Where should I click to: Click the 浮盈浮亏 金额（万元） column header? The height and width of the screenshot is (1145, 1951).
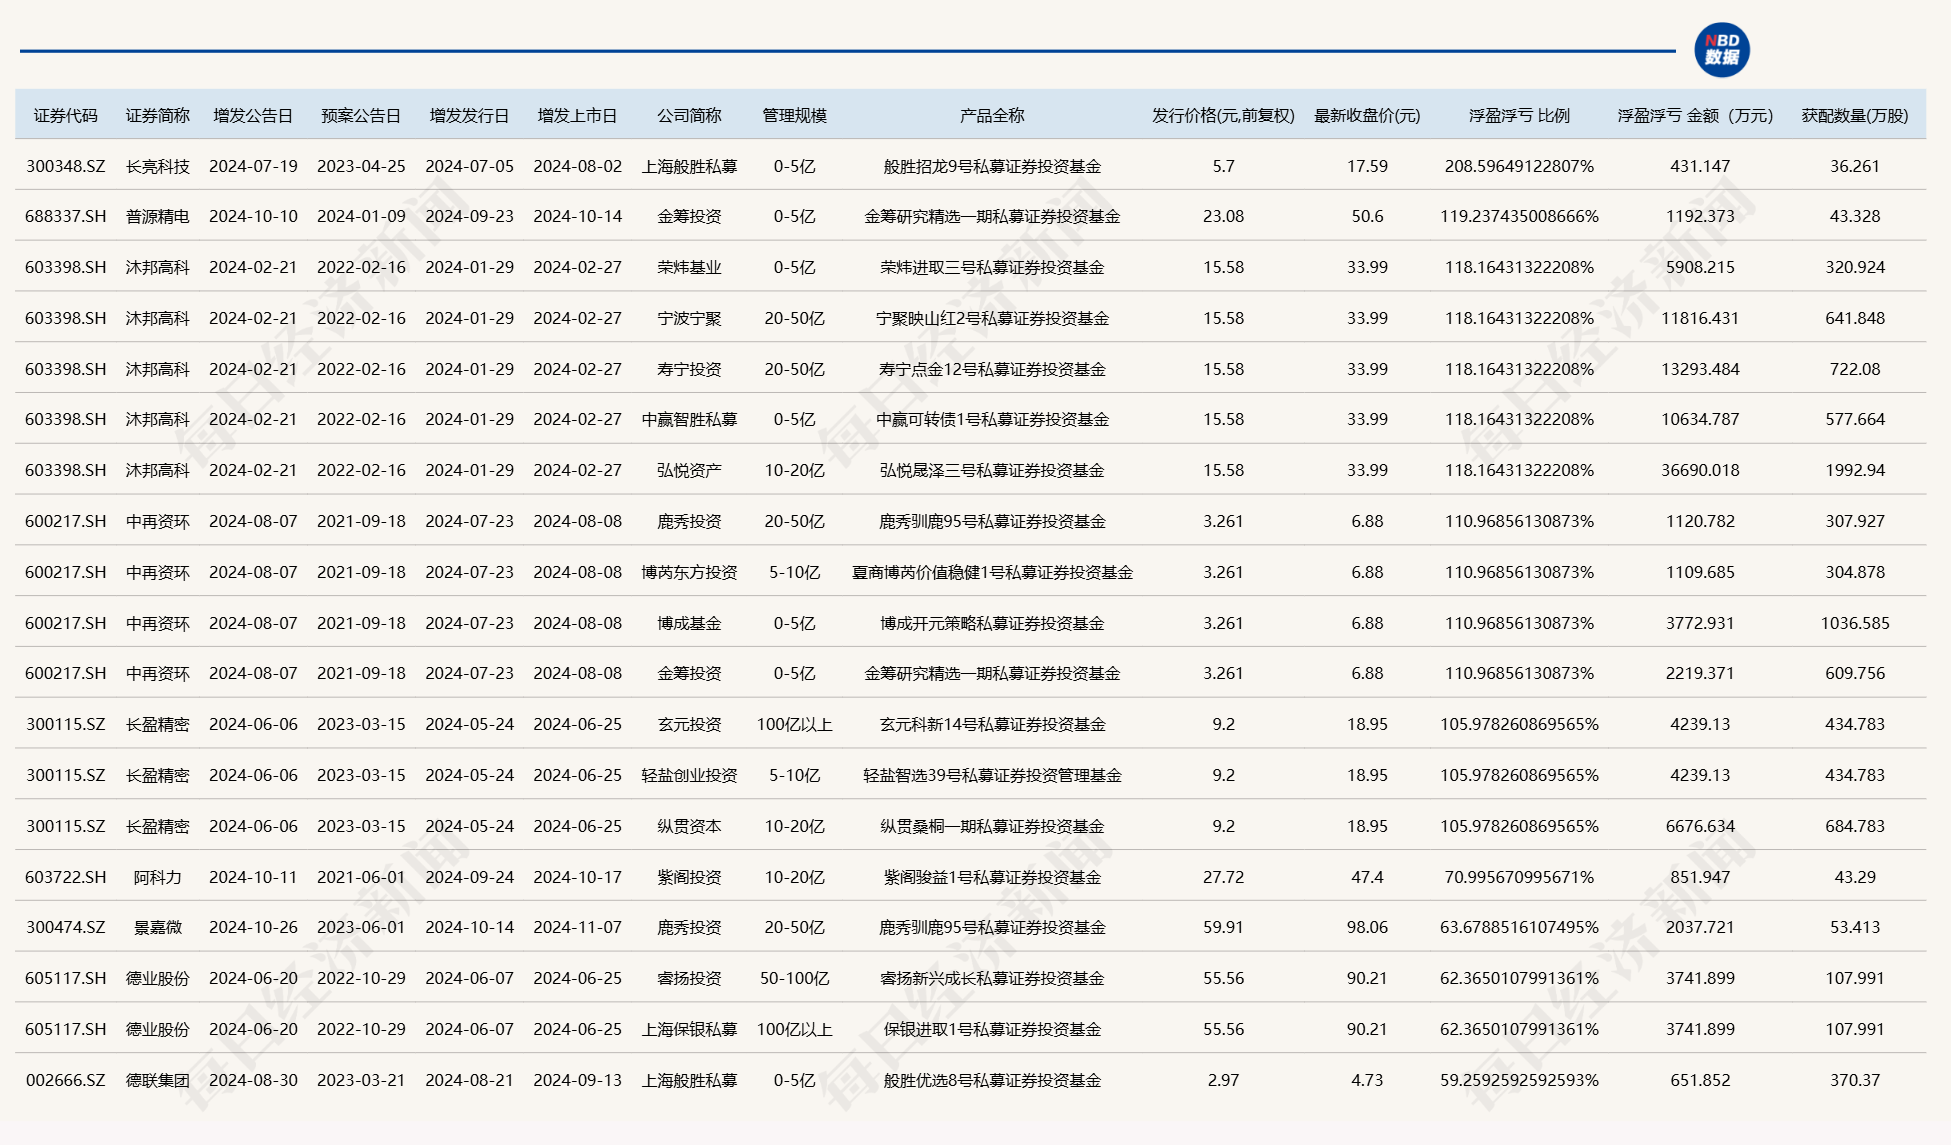click(x=1700, y=116)
